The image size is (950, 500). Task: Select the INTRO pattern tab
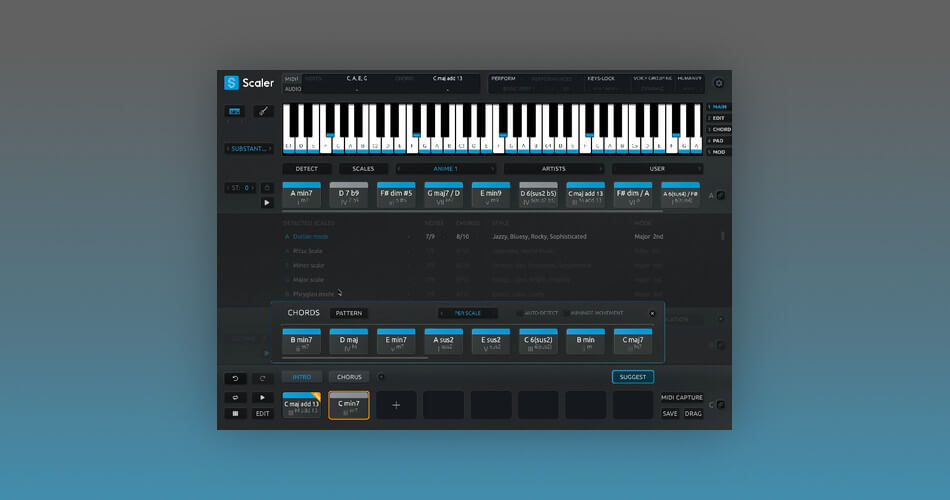click(302, 377)
